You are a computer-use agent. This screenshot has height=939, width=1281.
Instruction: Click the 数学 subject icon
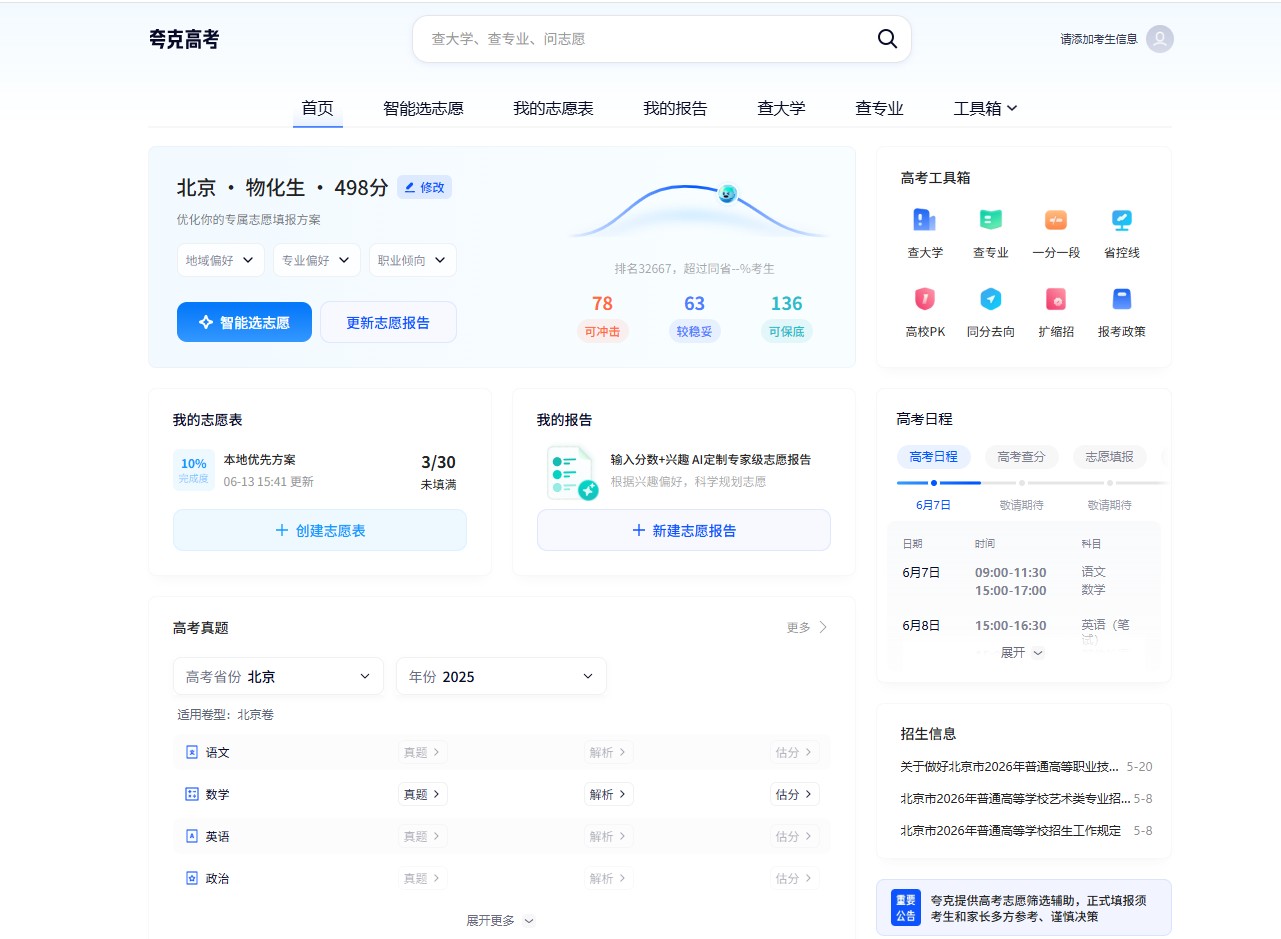[x=192, y=794]
